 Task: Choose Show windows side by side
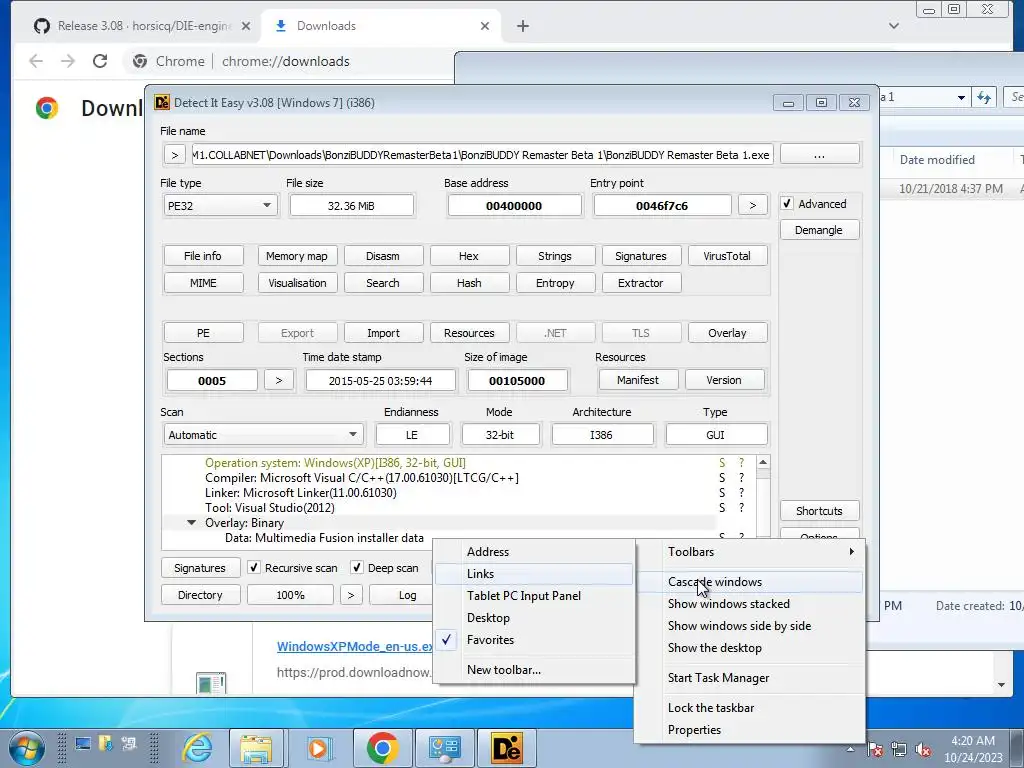point(749,626)
